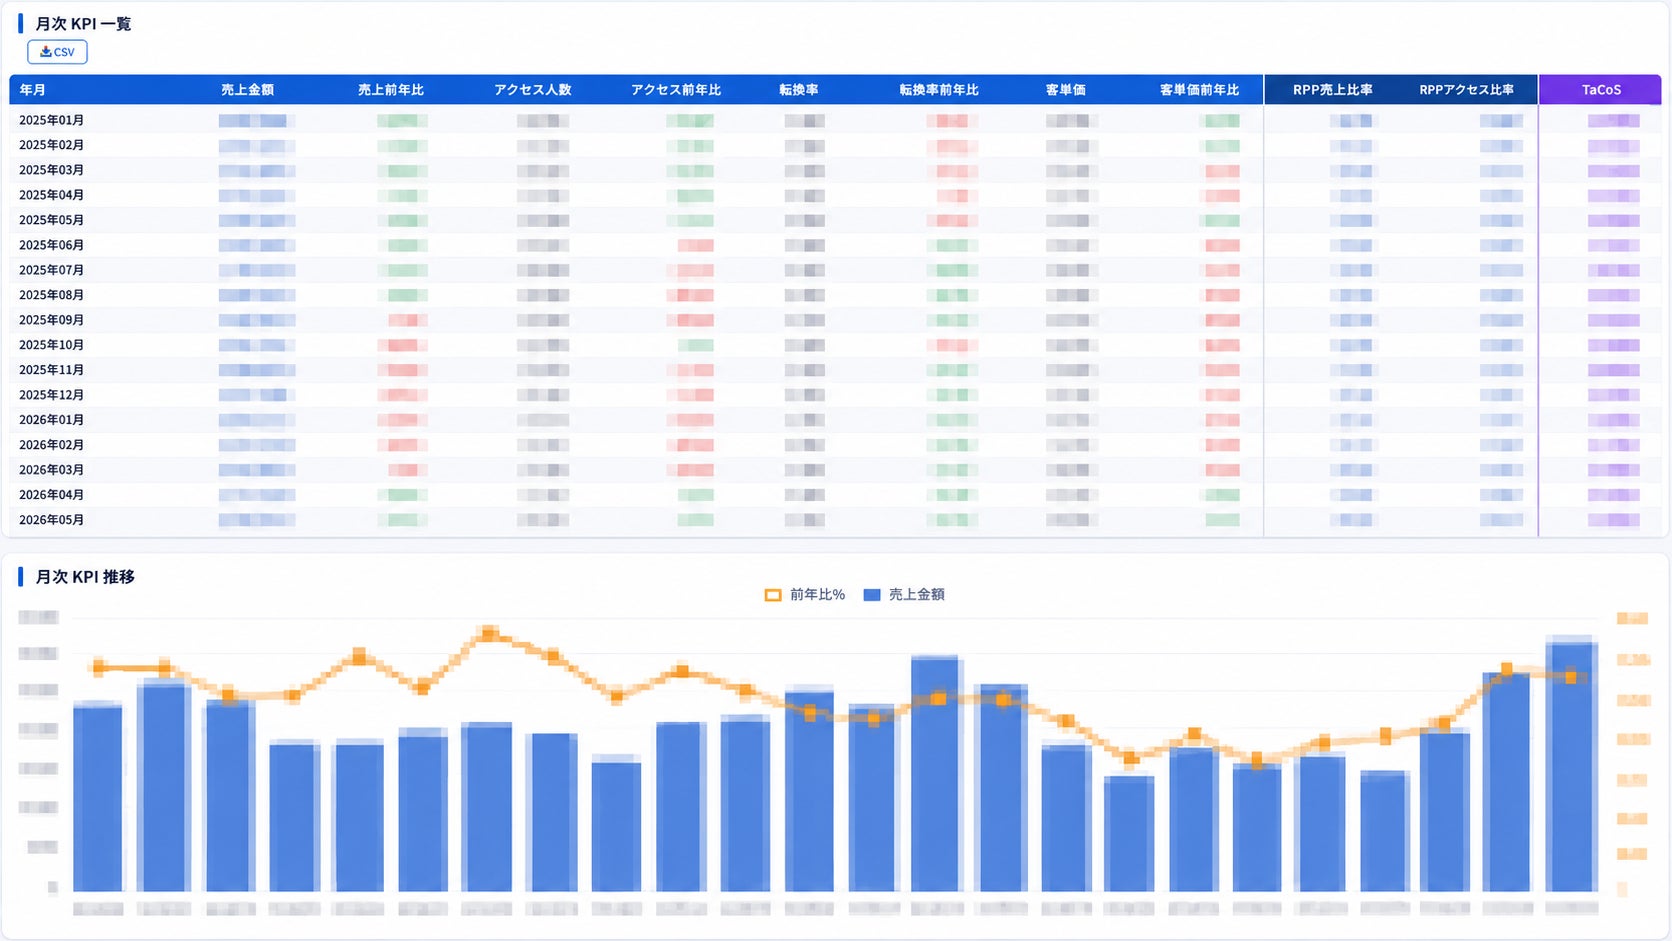Toggle the 前年比% legend series
1672x941 pixels.
point(805,594)
